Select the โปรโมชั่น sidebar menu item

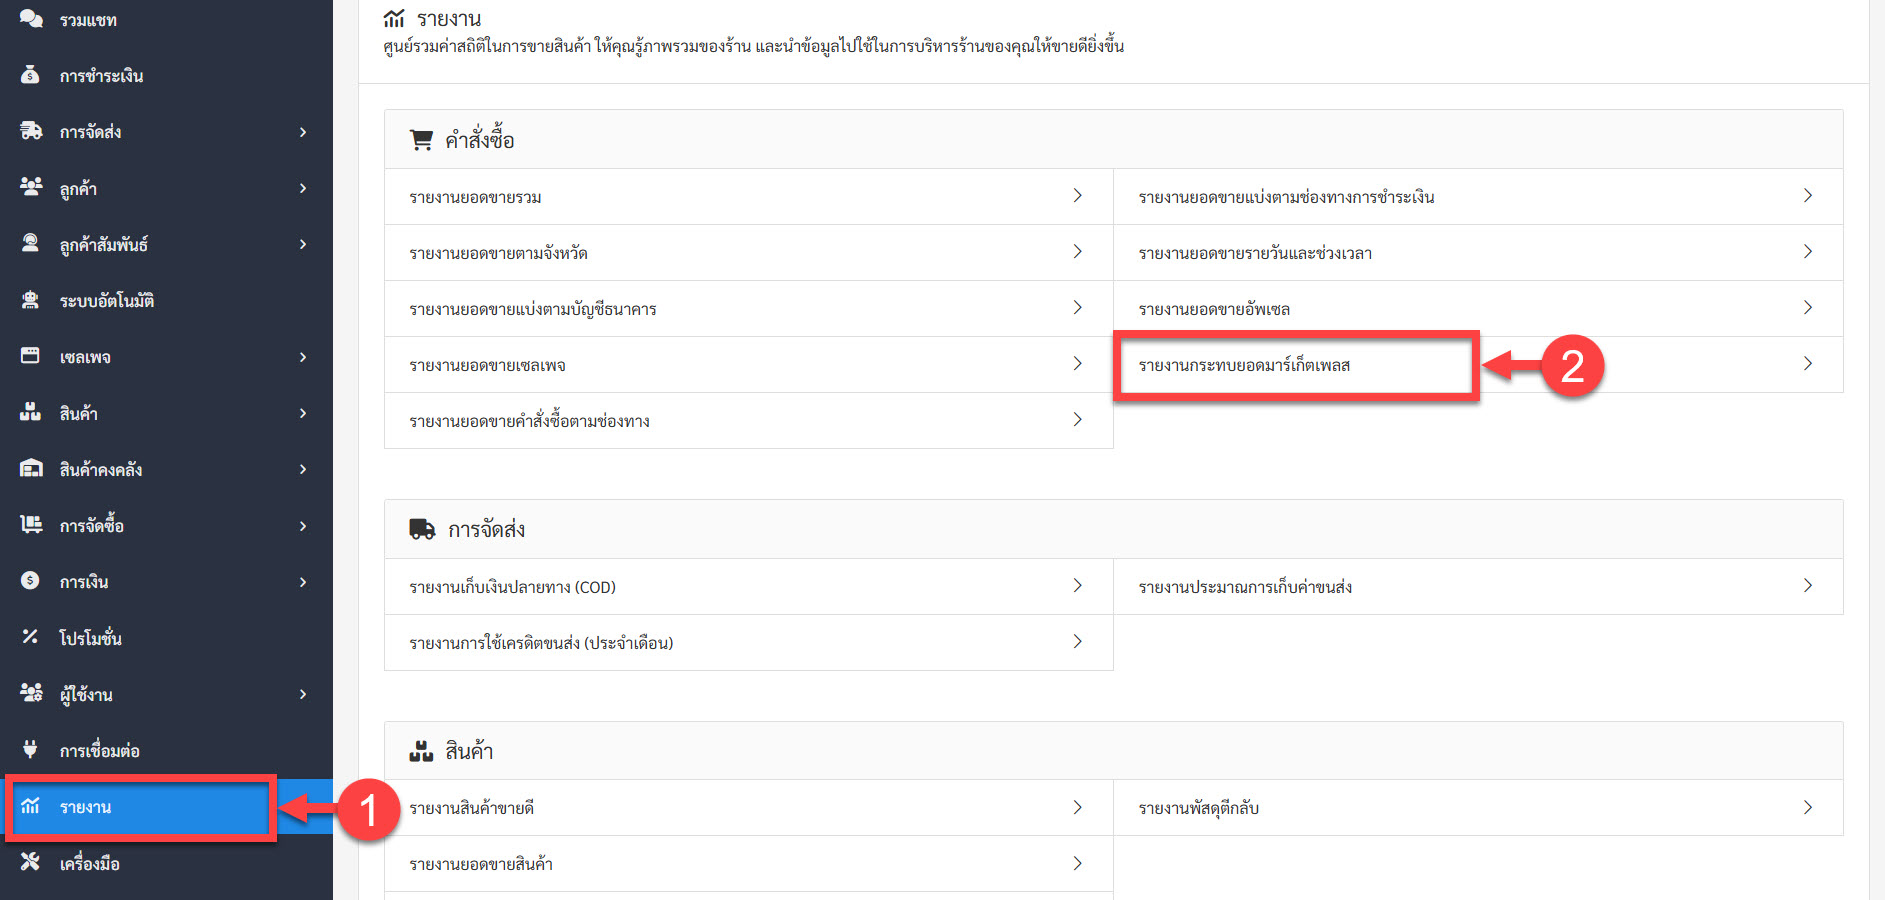(90, 638)
